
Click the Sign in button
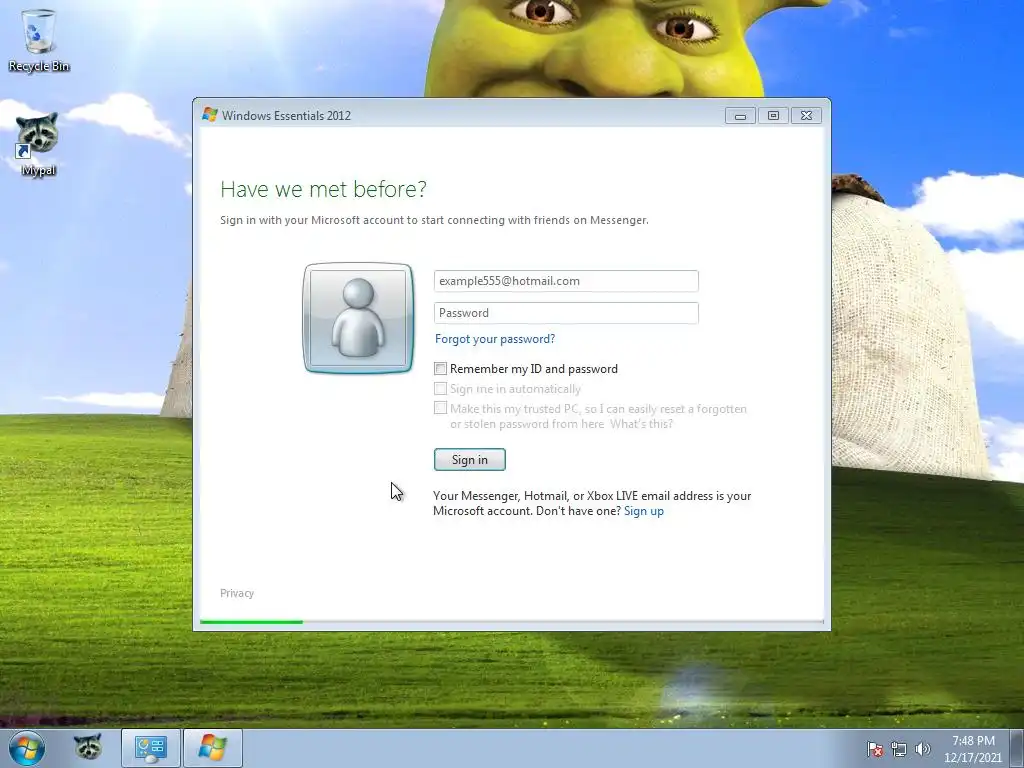[470, 460]
